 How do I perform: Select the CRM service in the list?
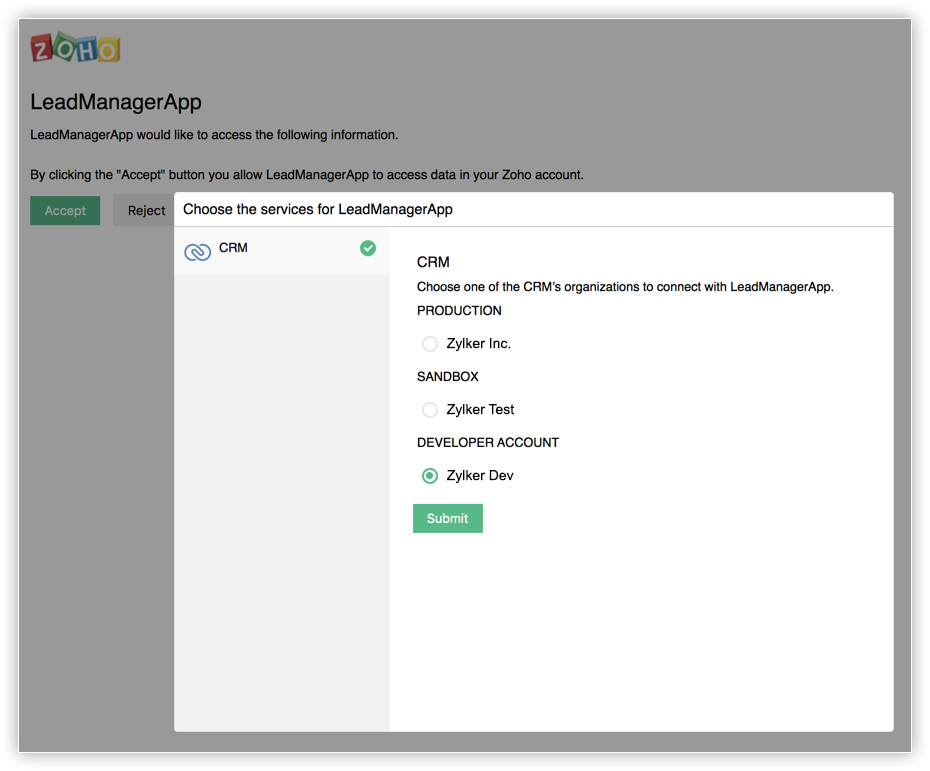282,251
